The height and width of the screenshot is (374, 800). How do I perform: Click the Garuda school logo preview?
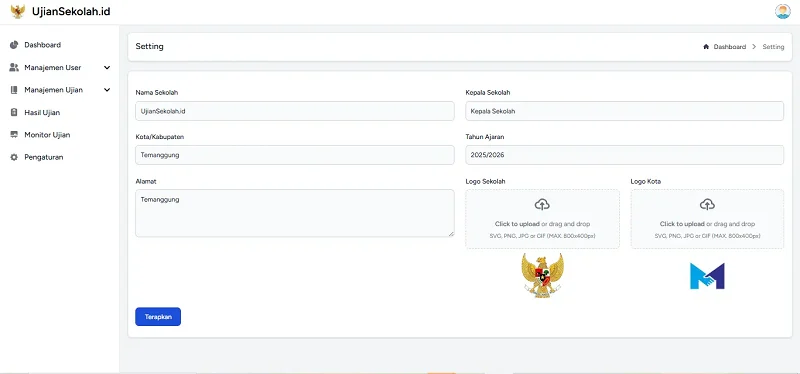click(x=542, y=275)
